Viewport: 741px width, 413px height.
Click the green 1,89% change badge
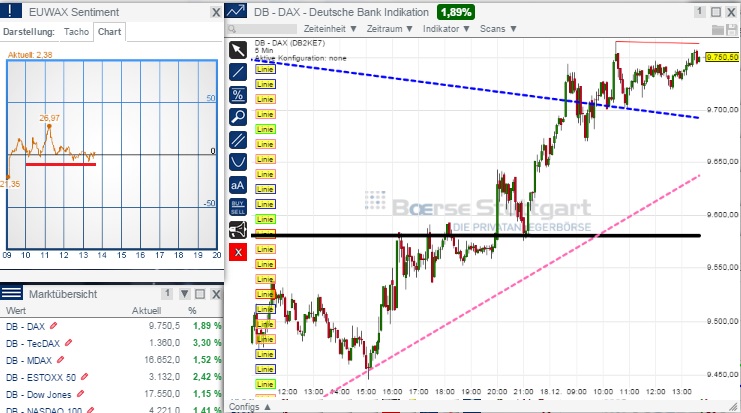(456, 12)
